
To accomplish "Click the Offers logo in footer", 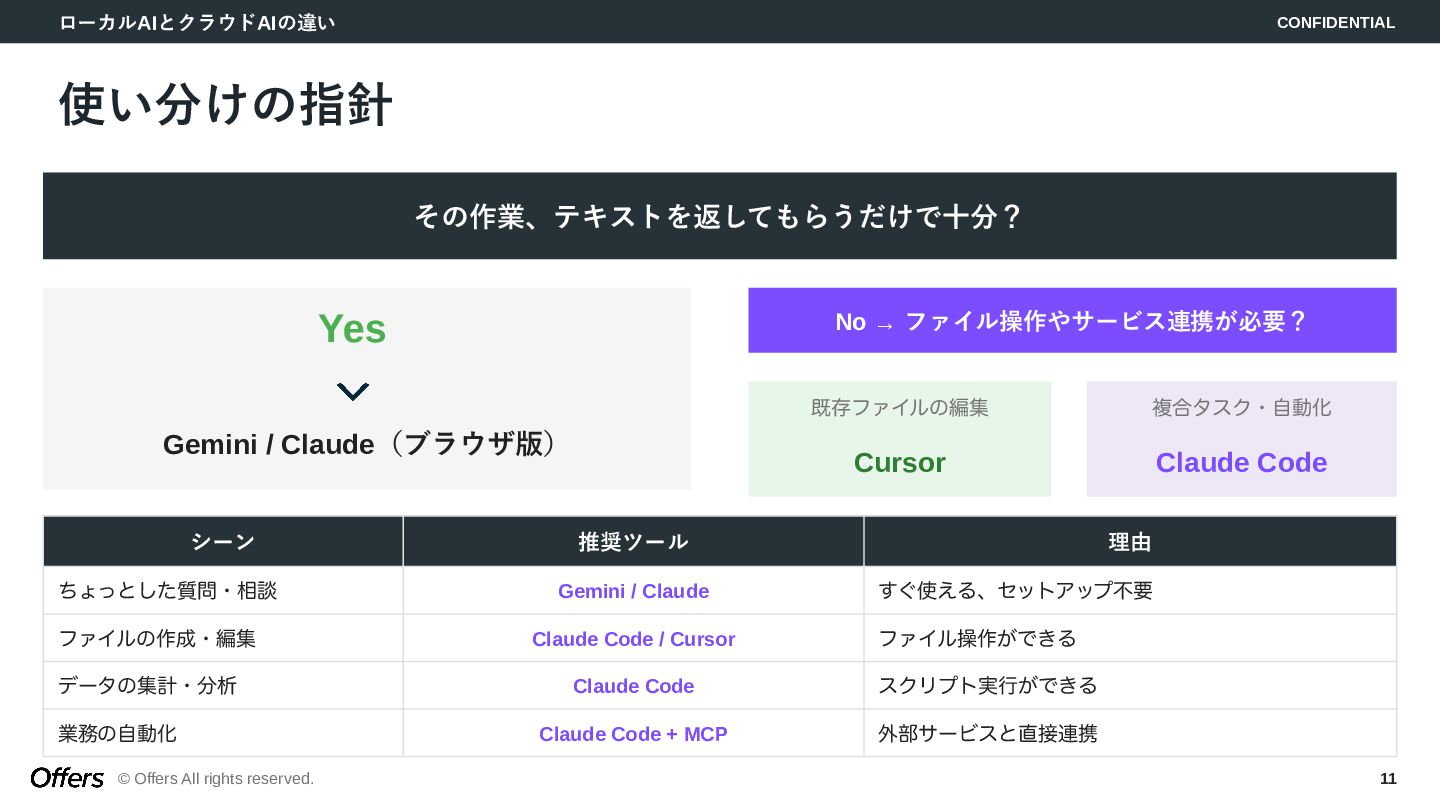I will coord(67,778).
